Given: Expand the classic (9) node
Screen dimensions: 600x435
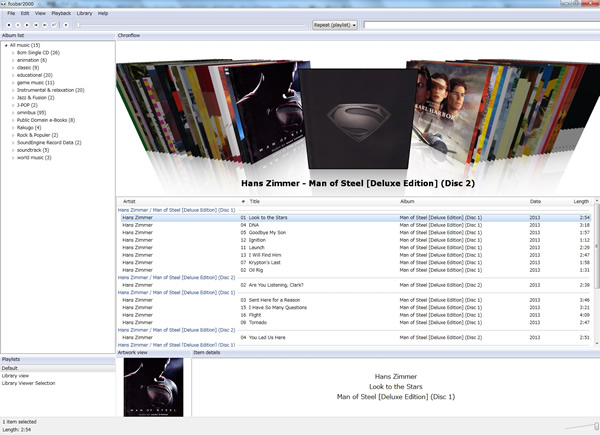Looking at the screenshot, I should [13, 68].
